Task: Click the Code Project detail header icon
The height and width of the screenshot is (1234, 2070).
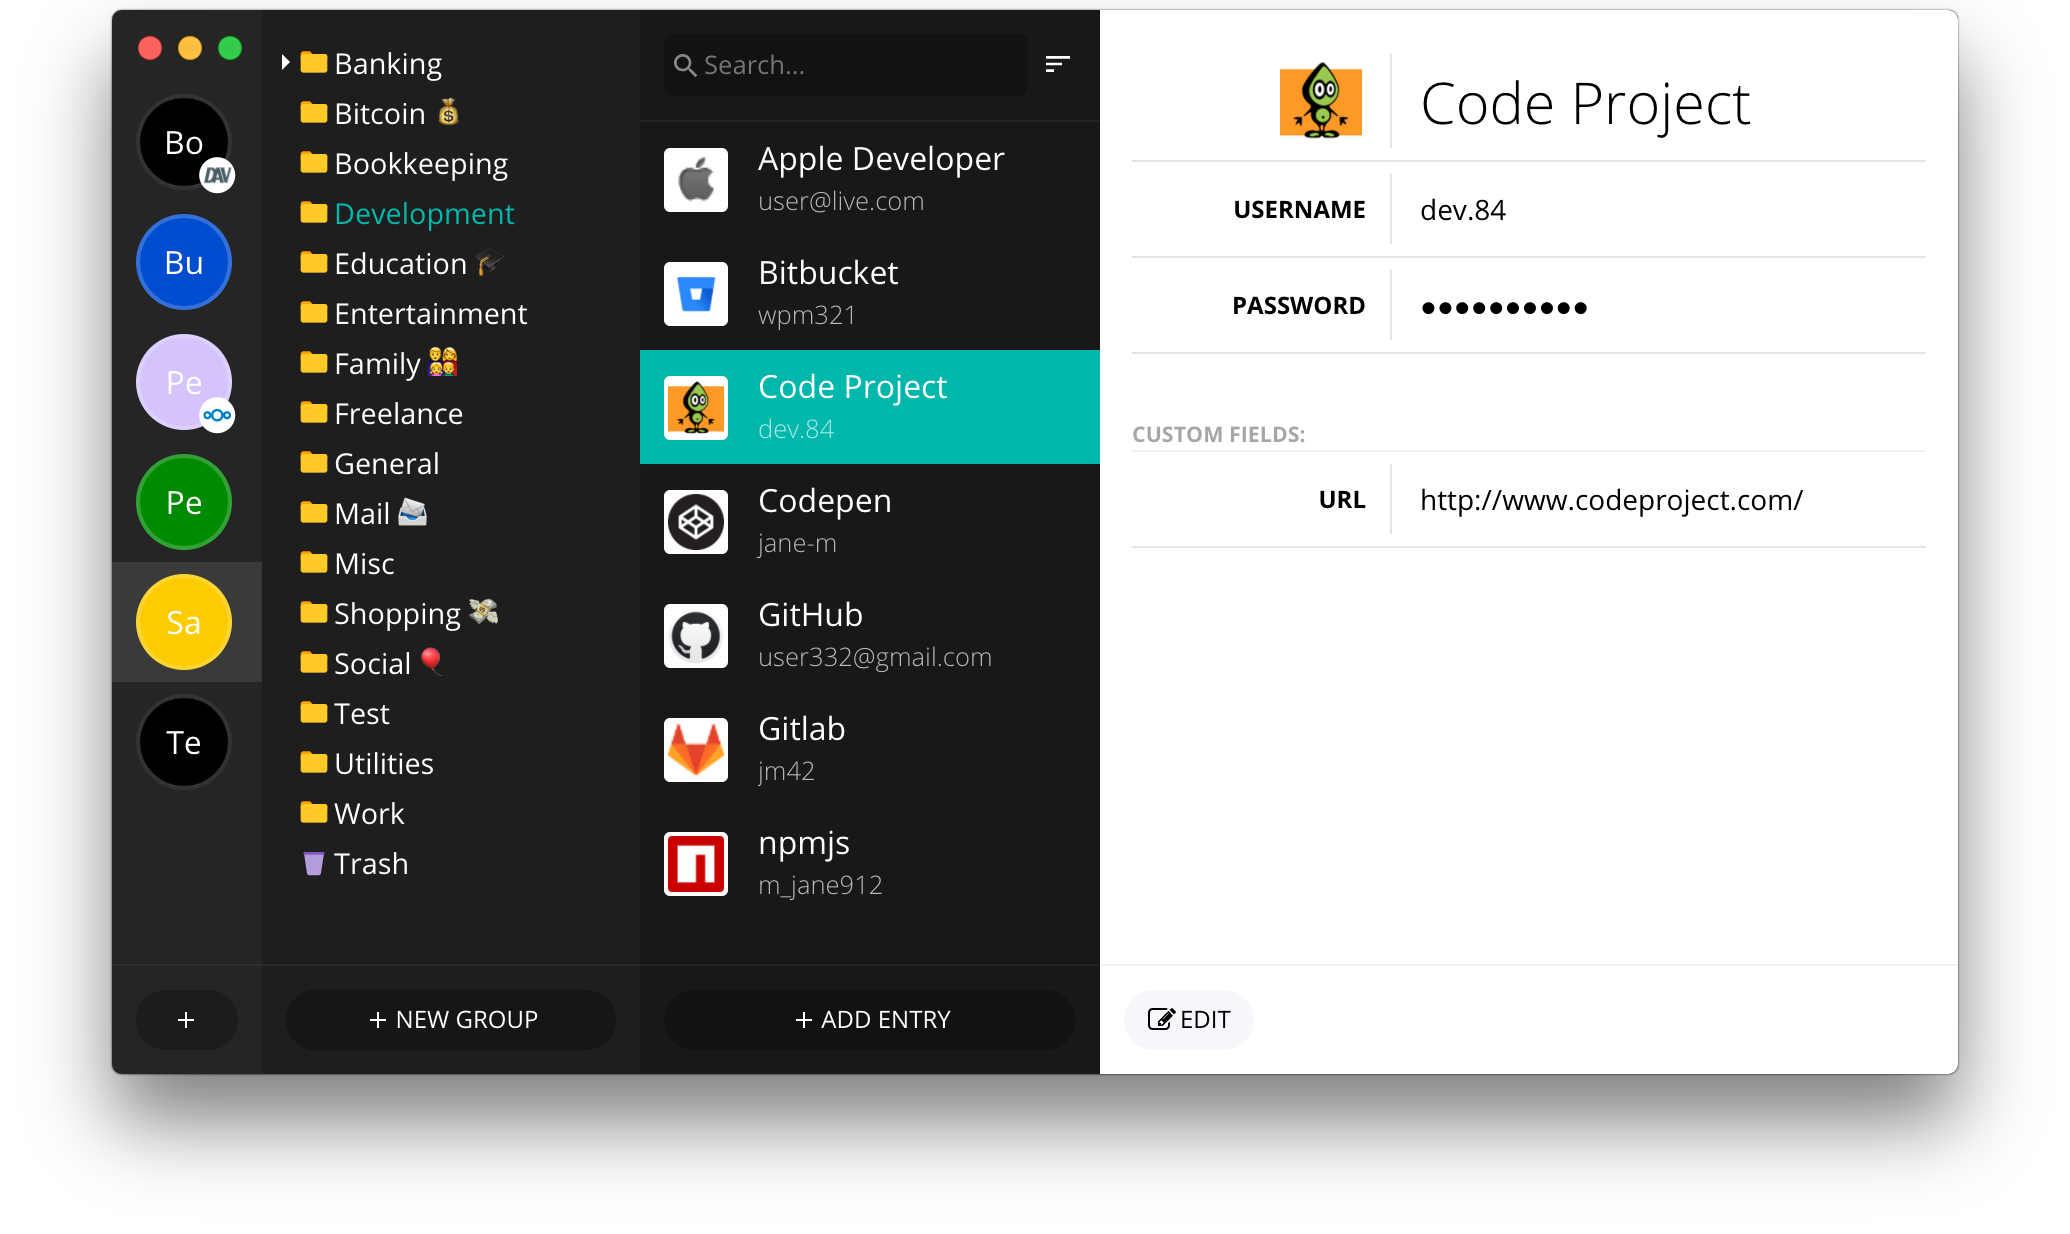Action: 1321,101
